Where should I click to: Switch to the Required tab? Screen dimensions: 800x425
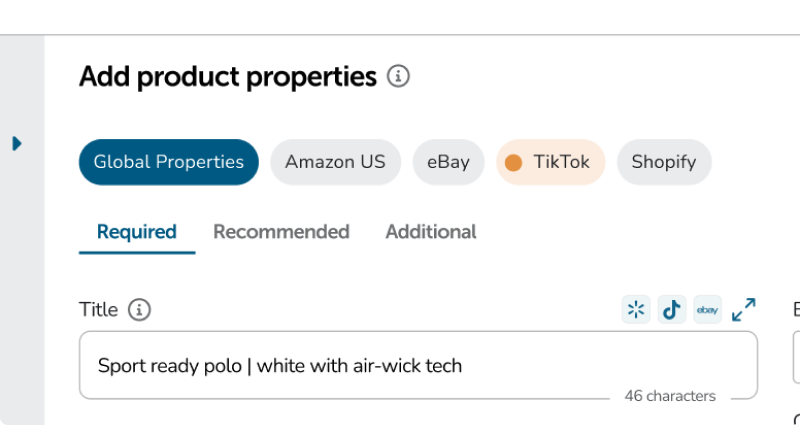(137, 232)
